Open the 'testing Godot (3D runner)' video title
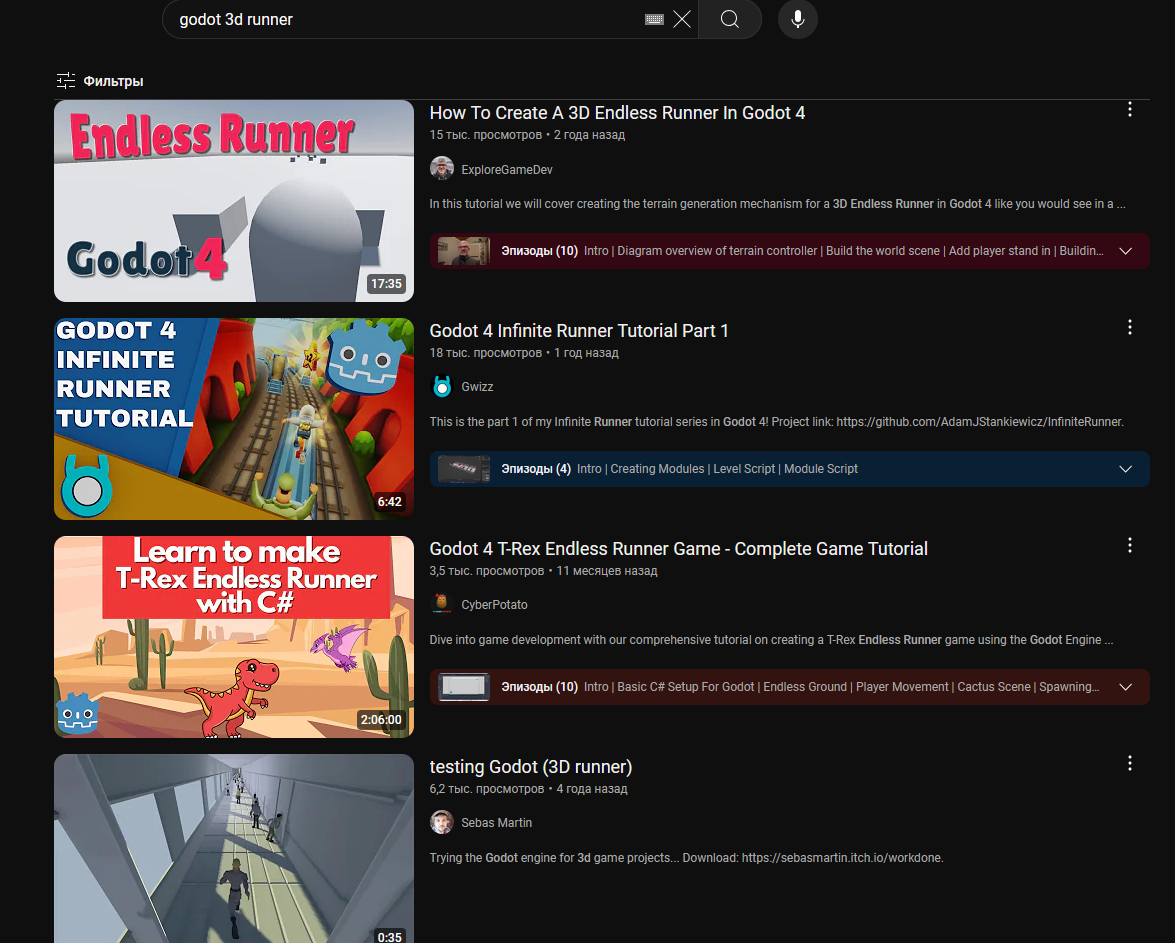The image size is (1175, 943). click(x=531, y=767)
